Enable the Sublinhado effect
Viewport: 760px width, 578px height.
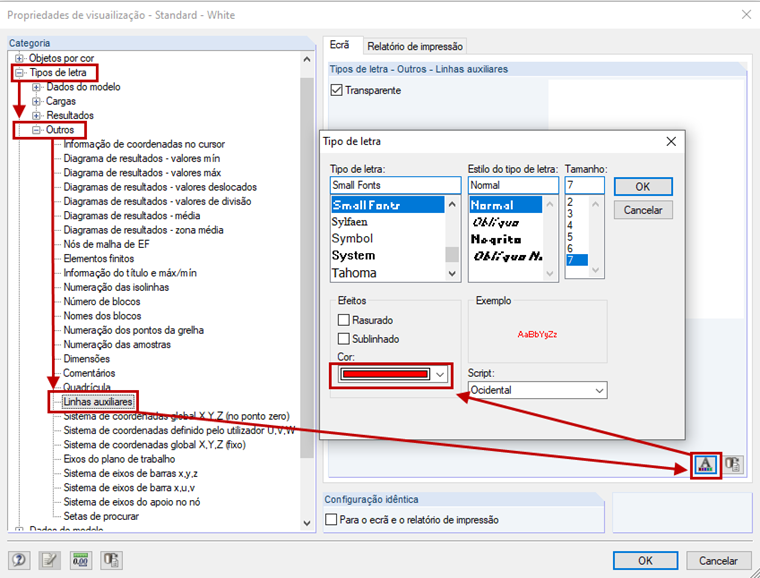click(344, 339)
